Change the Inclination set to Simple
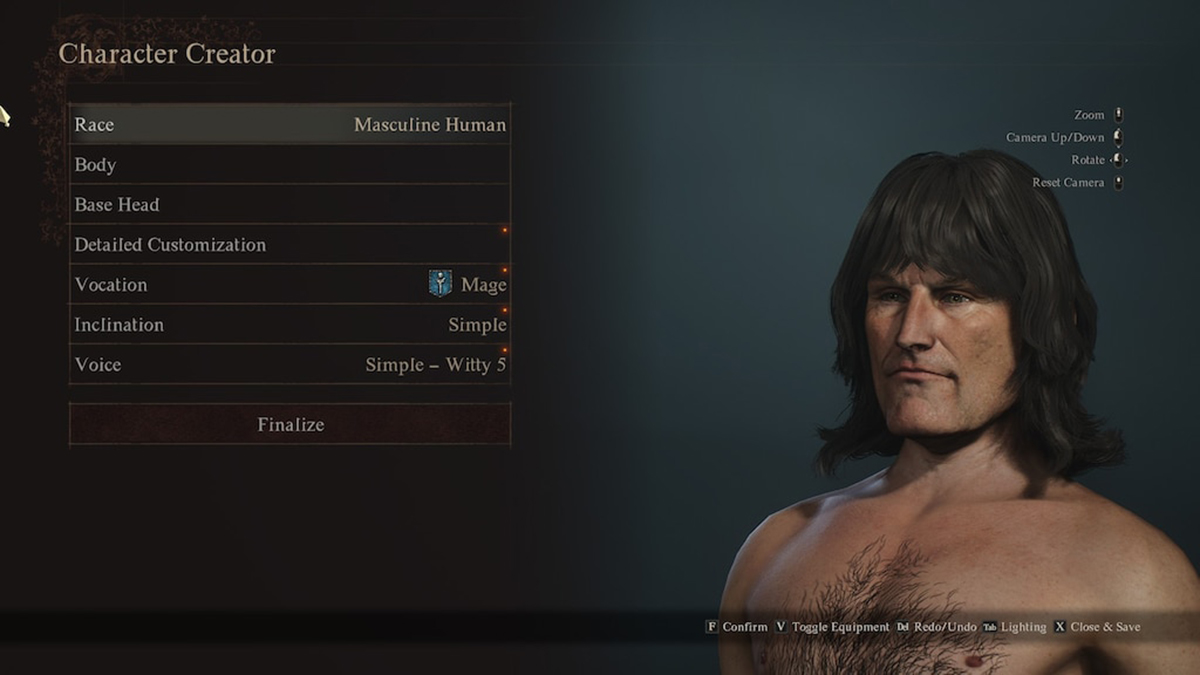Screen dimensions: 1200x675 (290, 324)
